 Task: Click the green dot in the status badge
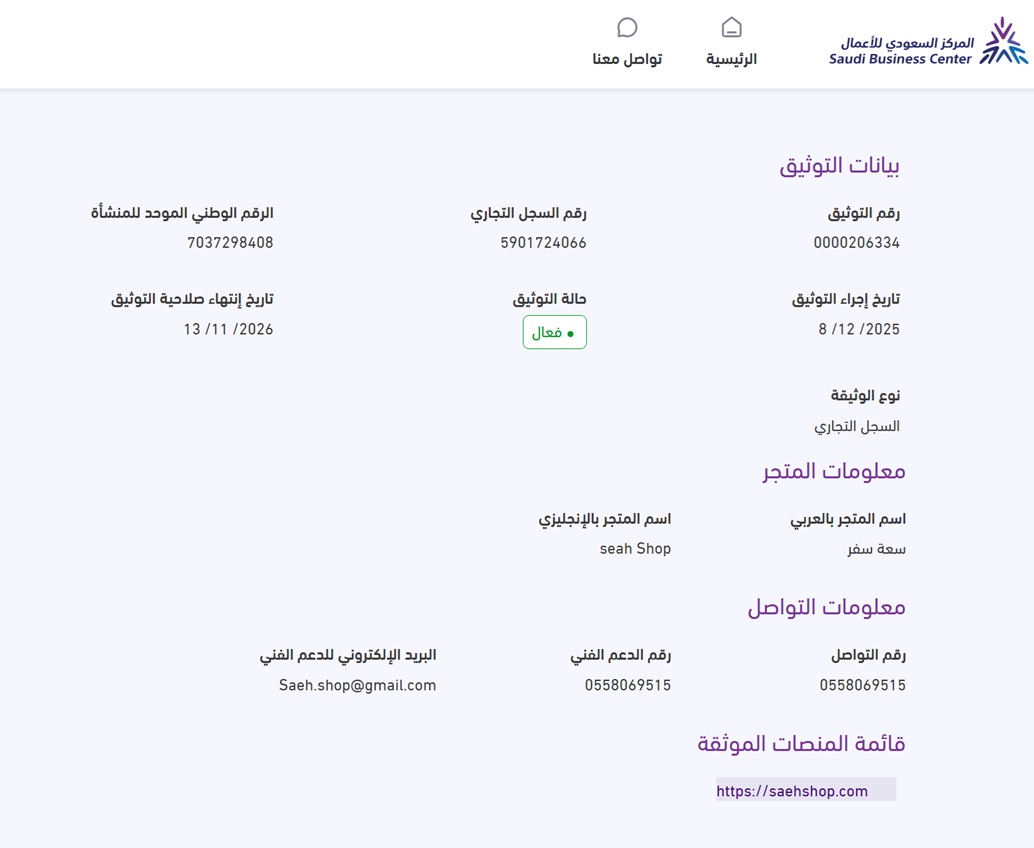pos(570,334)
